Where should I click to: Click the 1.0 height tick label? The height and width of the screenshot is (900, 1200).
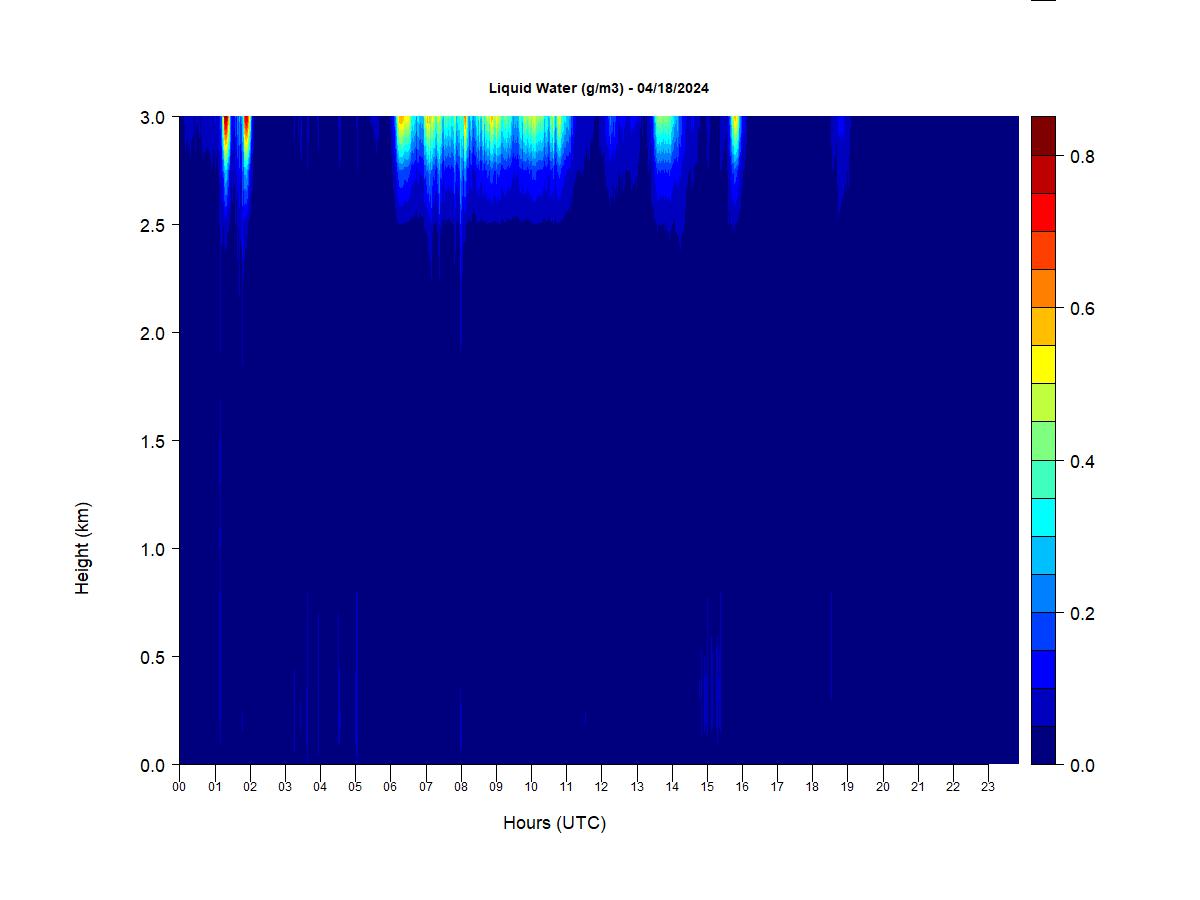153,549
